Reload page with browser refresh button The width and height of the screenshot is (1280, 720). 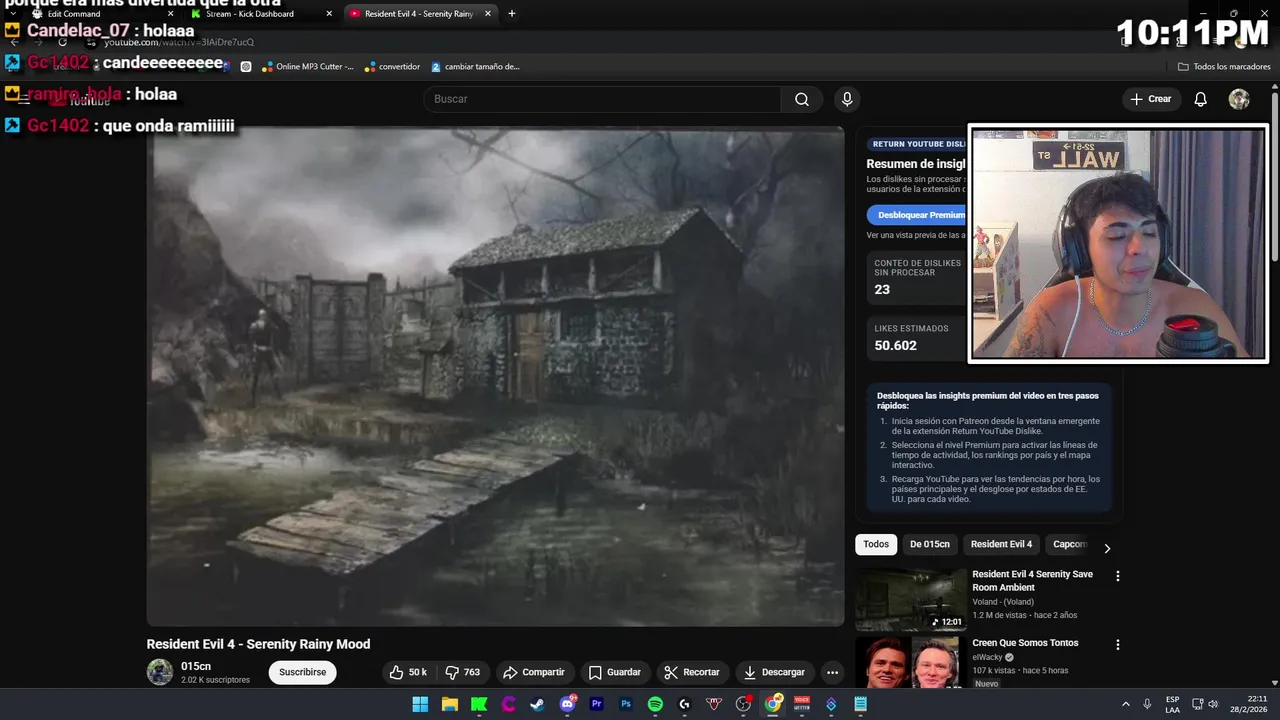pyautogui.click(x=62, y=42)
